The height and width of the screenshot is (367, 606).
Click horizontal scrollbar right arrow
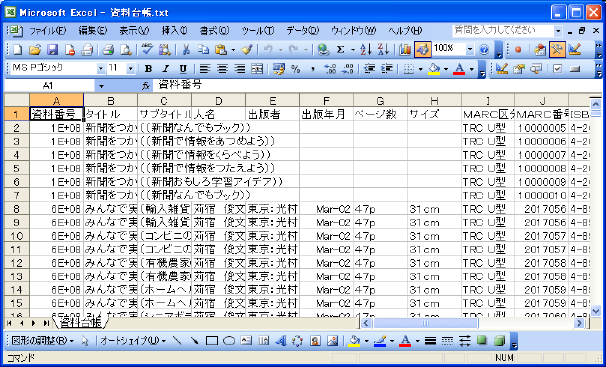[x=579, y=323]
